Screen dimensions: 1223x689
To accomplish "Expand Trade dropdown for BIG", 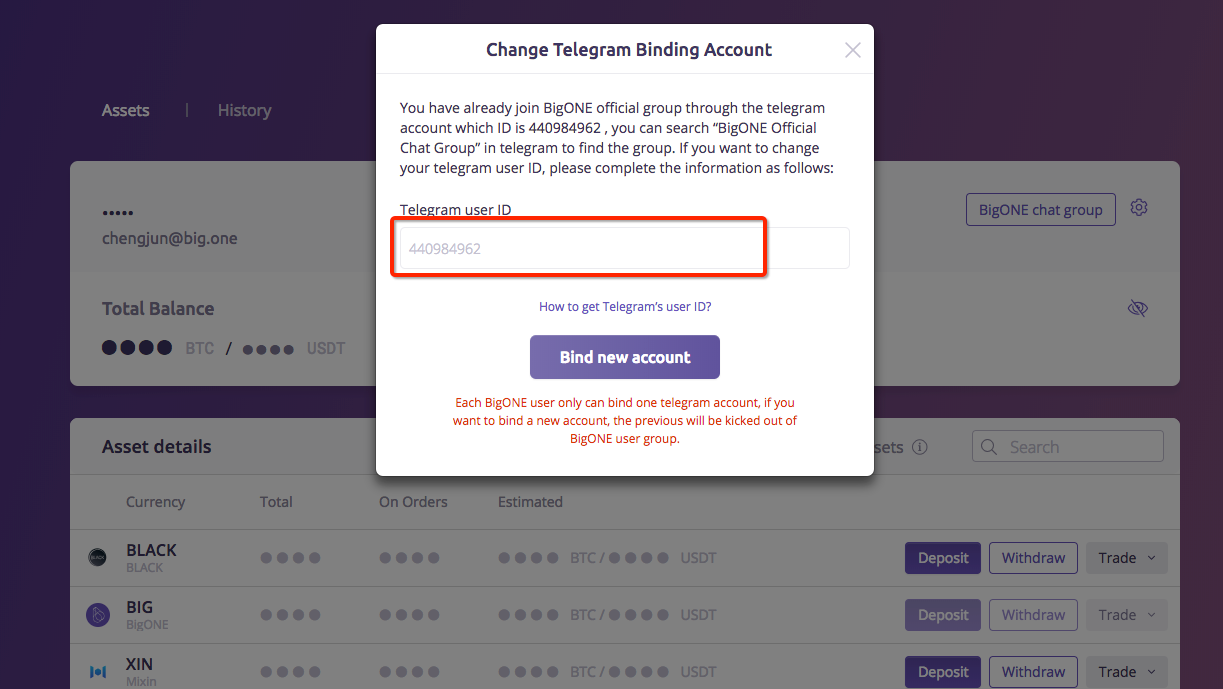I will pos(1127,615).
